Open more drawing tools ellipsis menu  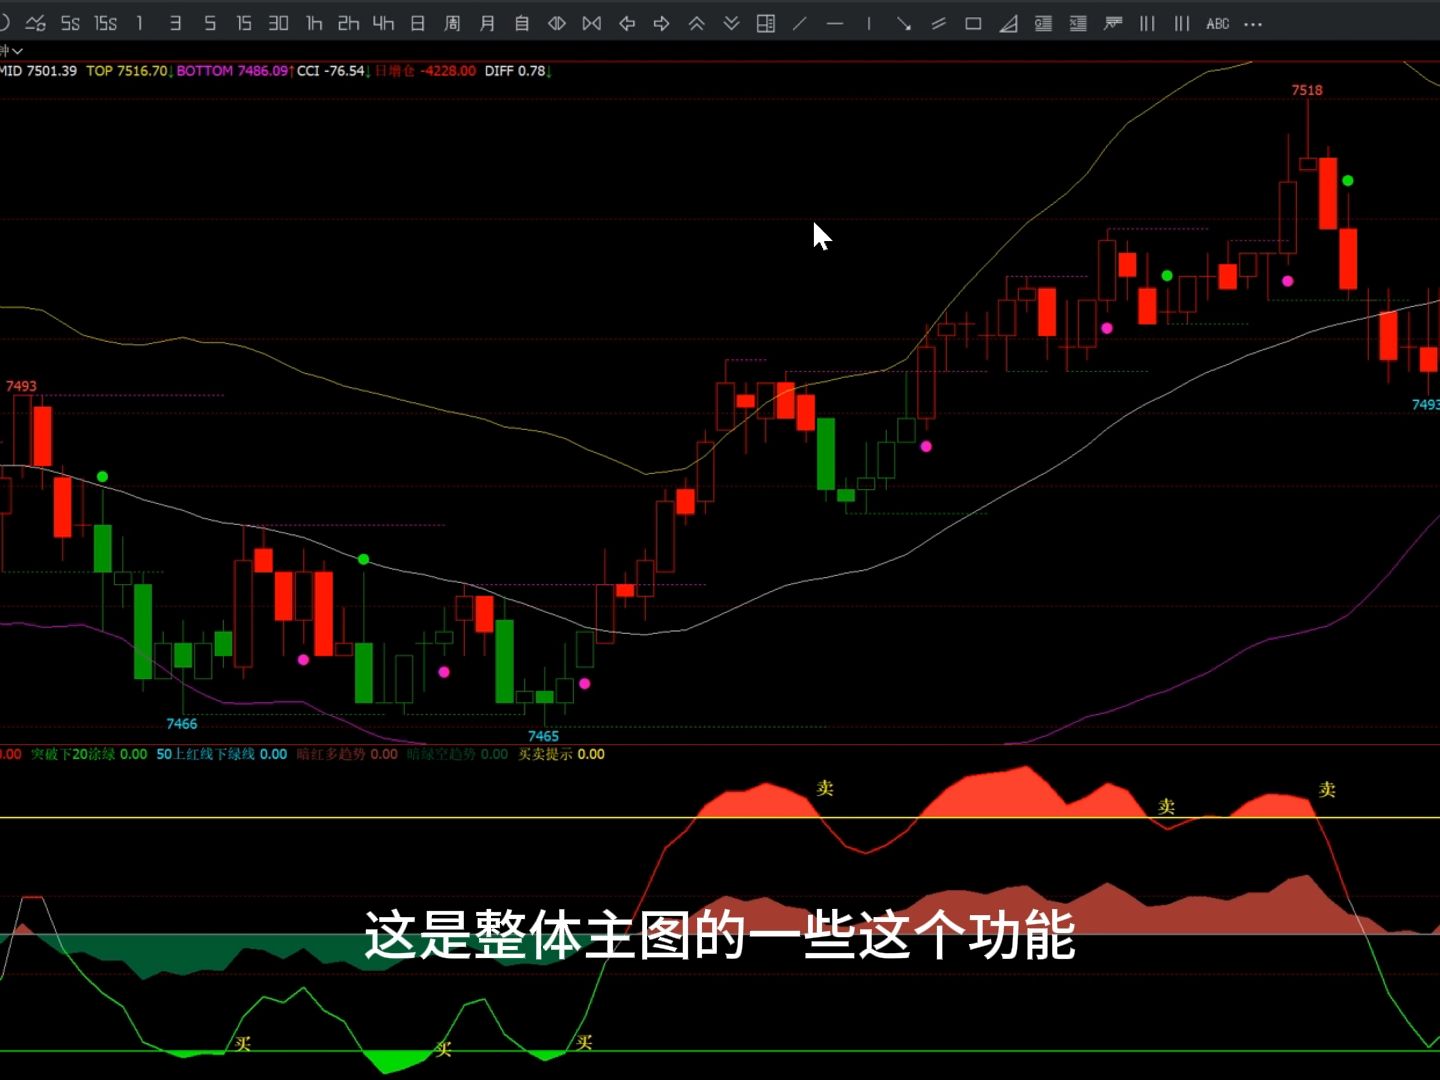coord(1253,23)
